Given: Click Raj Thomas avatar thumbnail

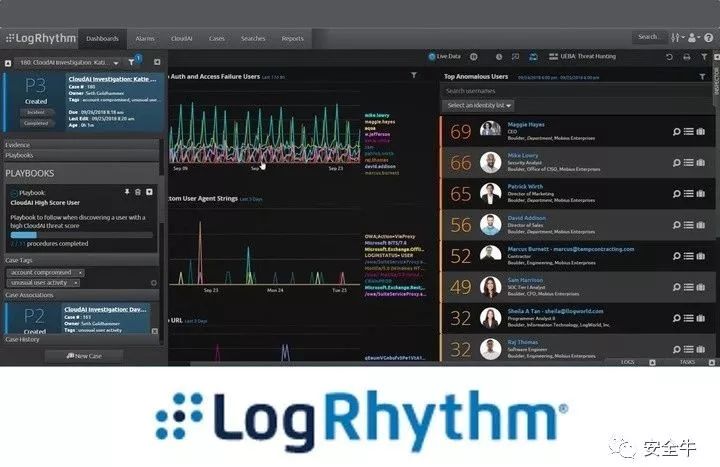Looking at the screenshot, I should click(x=490, y=349).
